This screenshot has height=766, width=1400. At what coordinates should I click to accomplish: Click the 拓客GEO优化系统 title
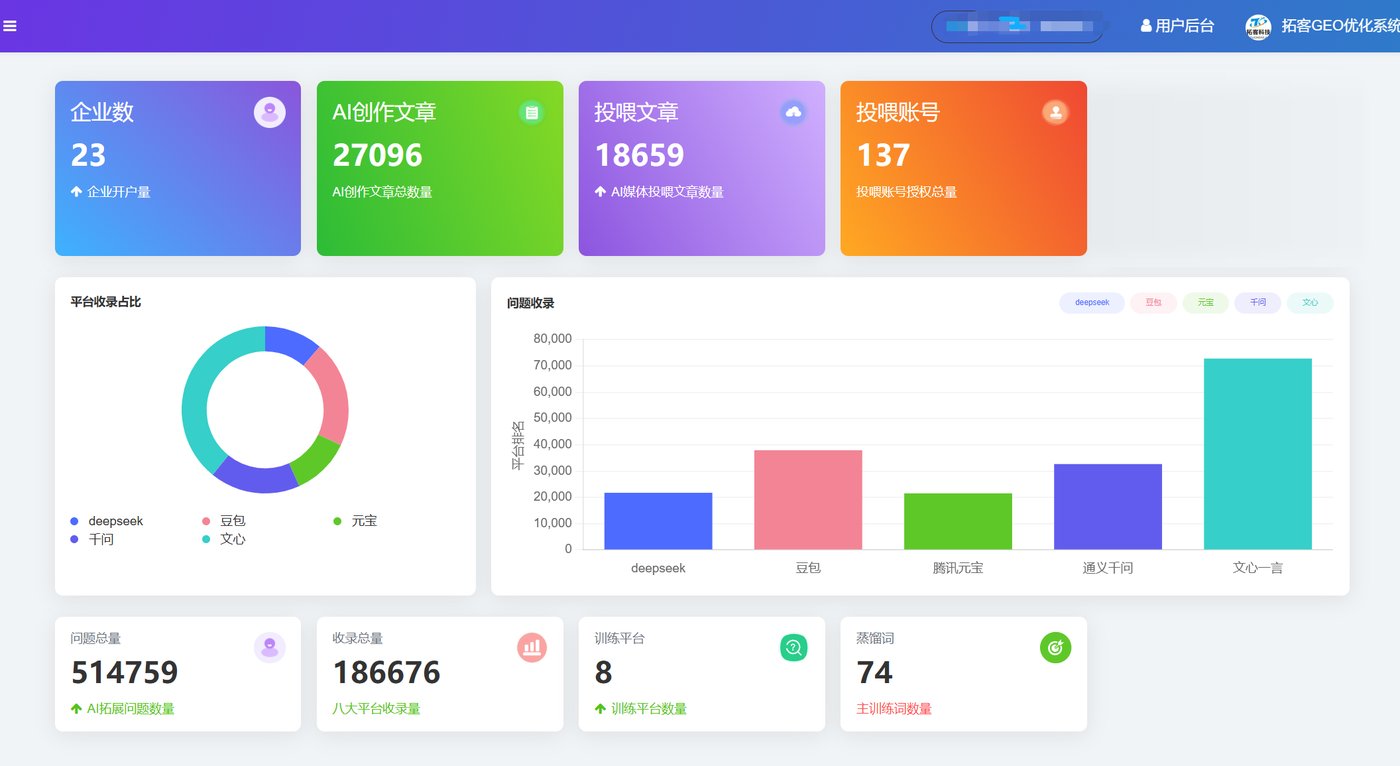tap(1341, 26)
